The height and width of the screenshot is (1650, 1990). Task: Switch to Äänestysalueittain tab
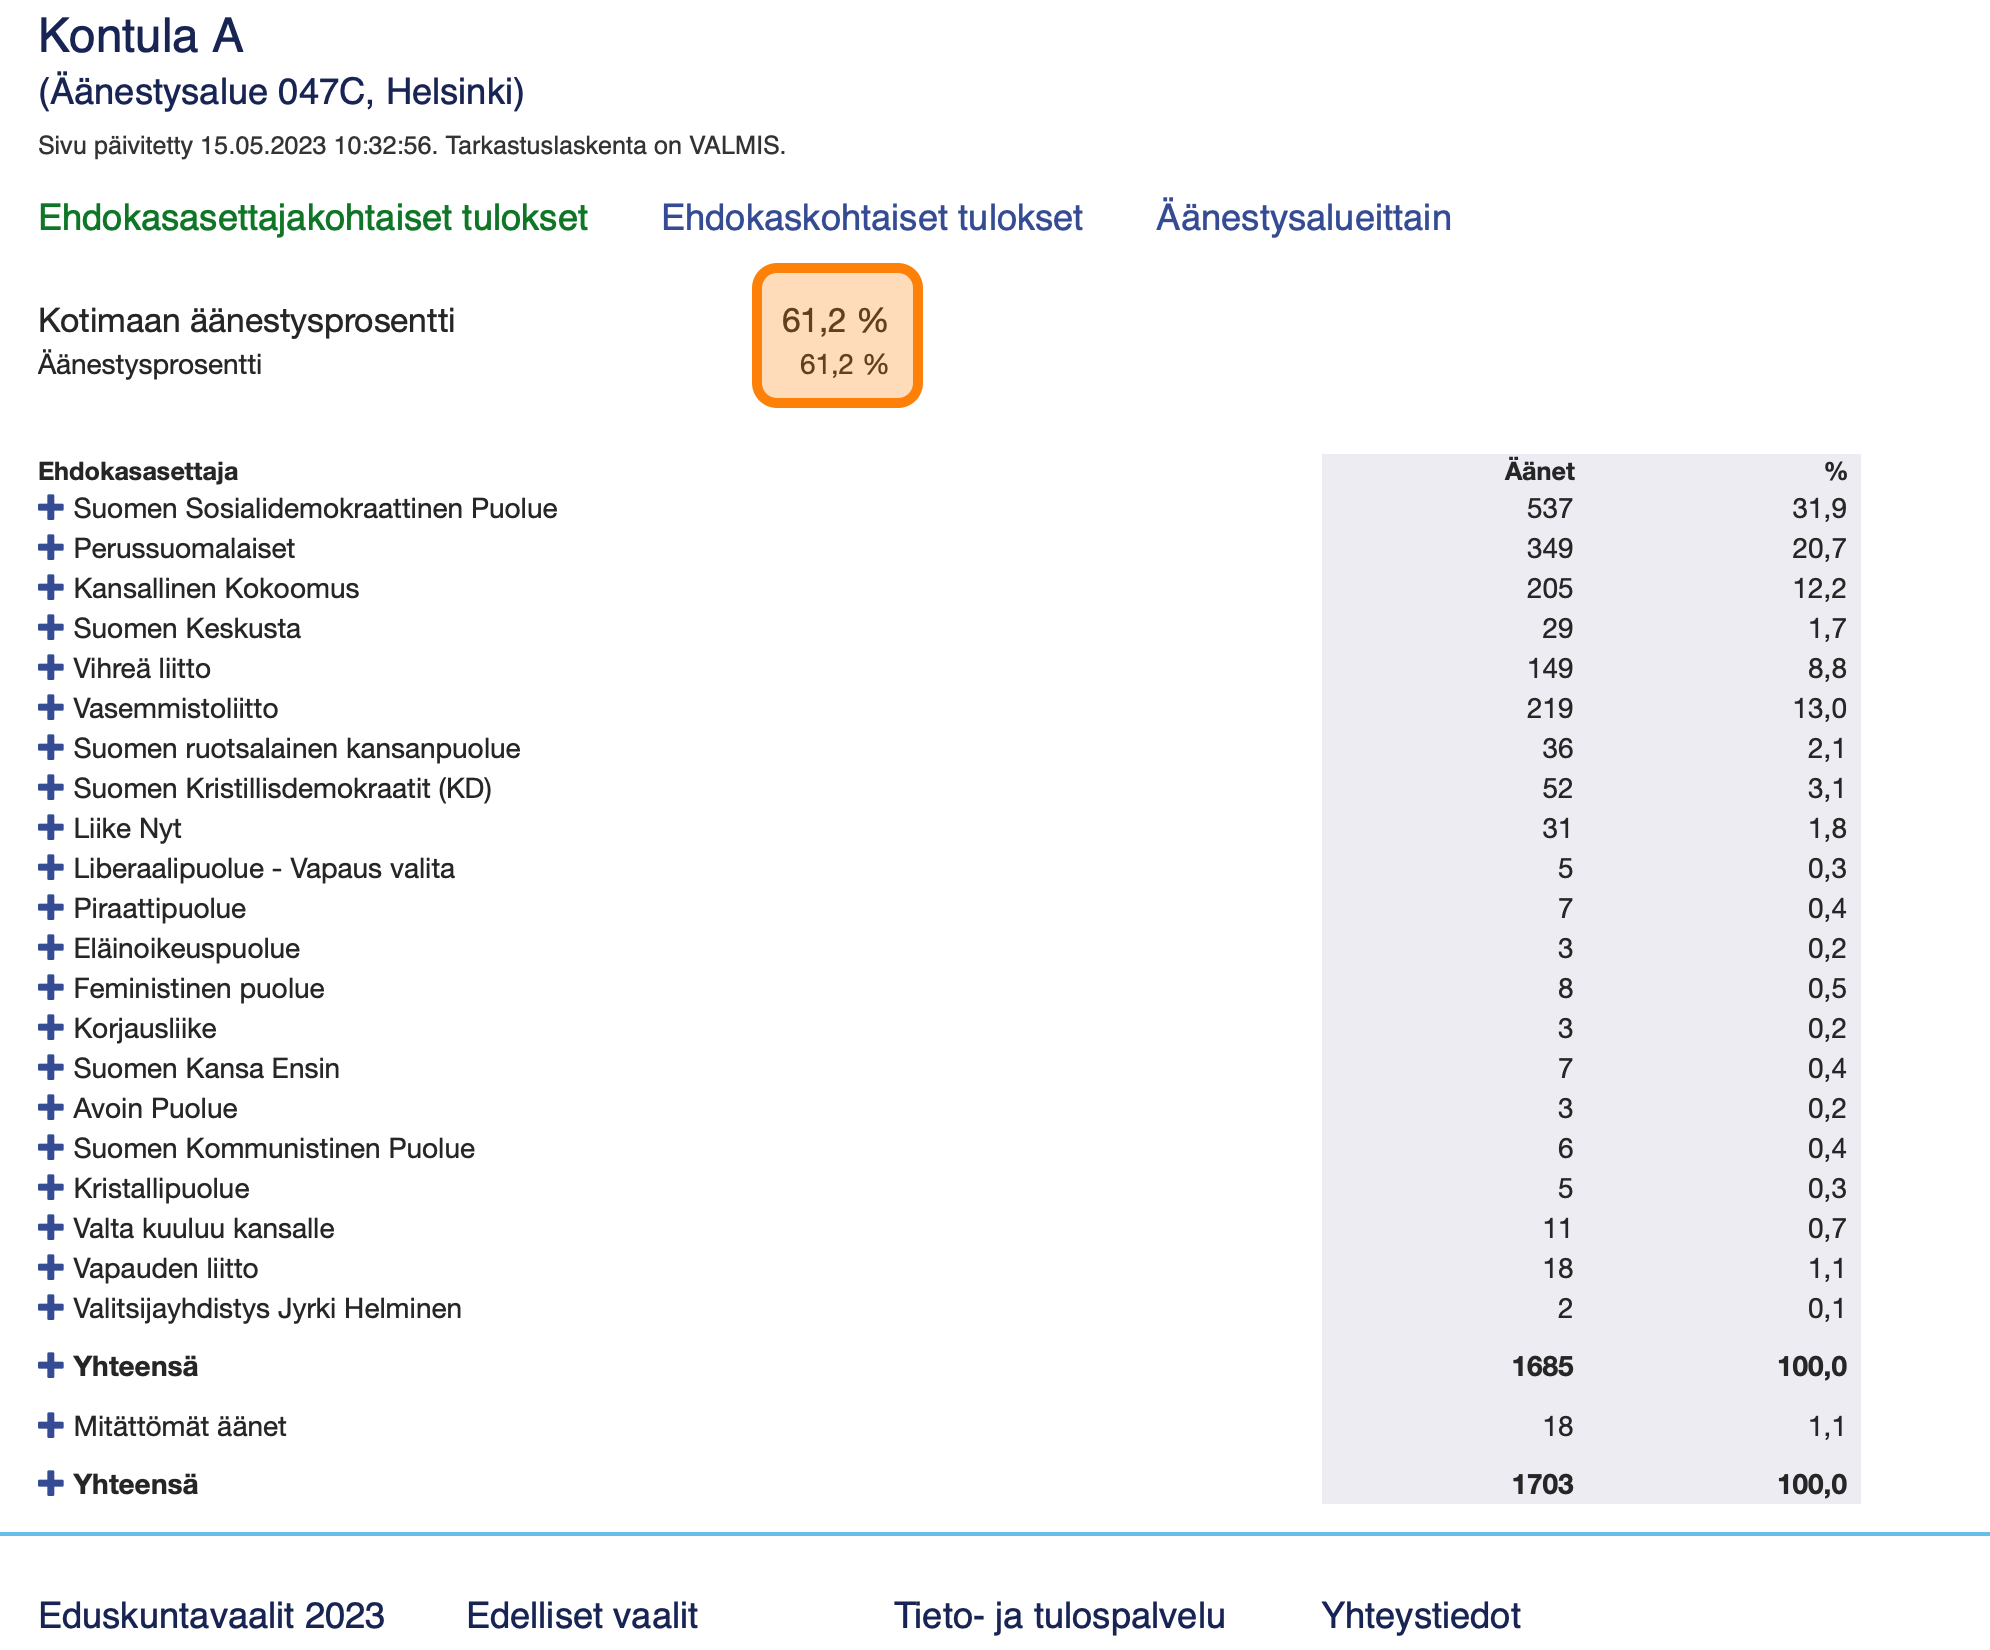(x=1304, y=218)
